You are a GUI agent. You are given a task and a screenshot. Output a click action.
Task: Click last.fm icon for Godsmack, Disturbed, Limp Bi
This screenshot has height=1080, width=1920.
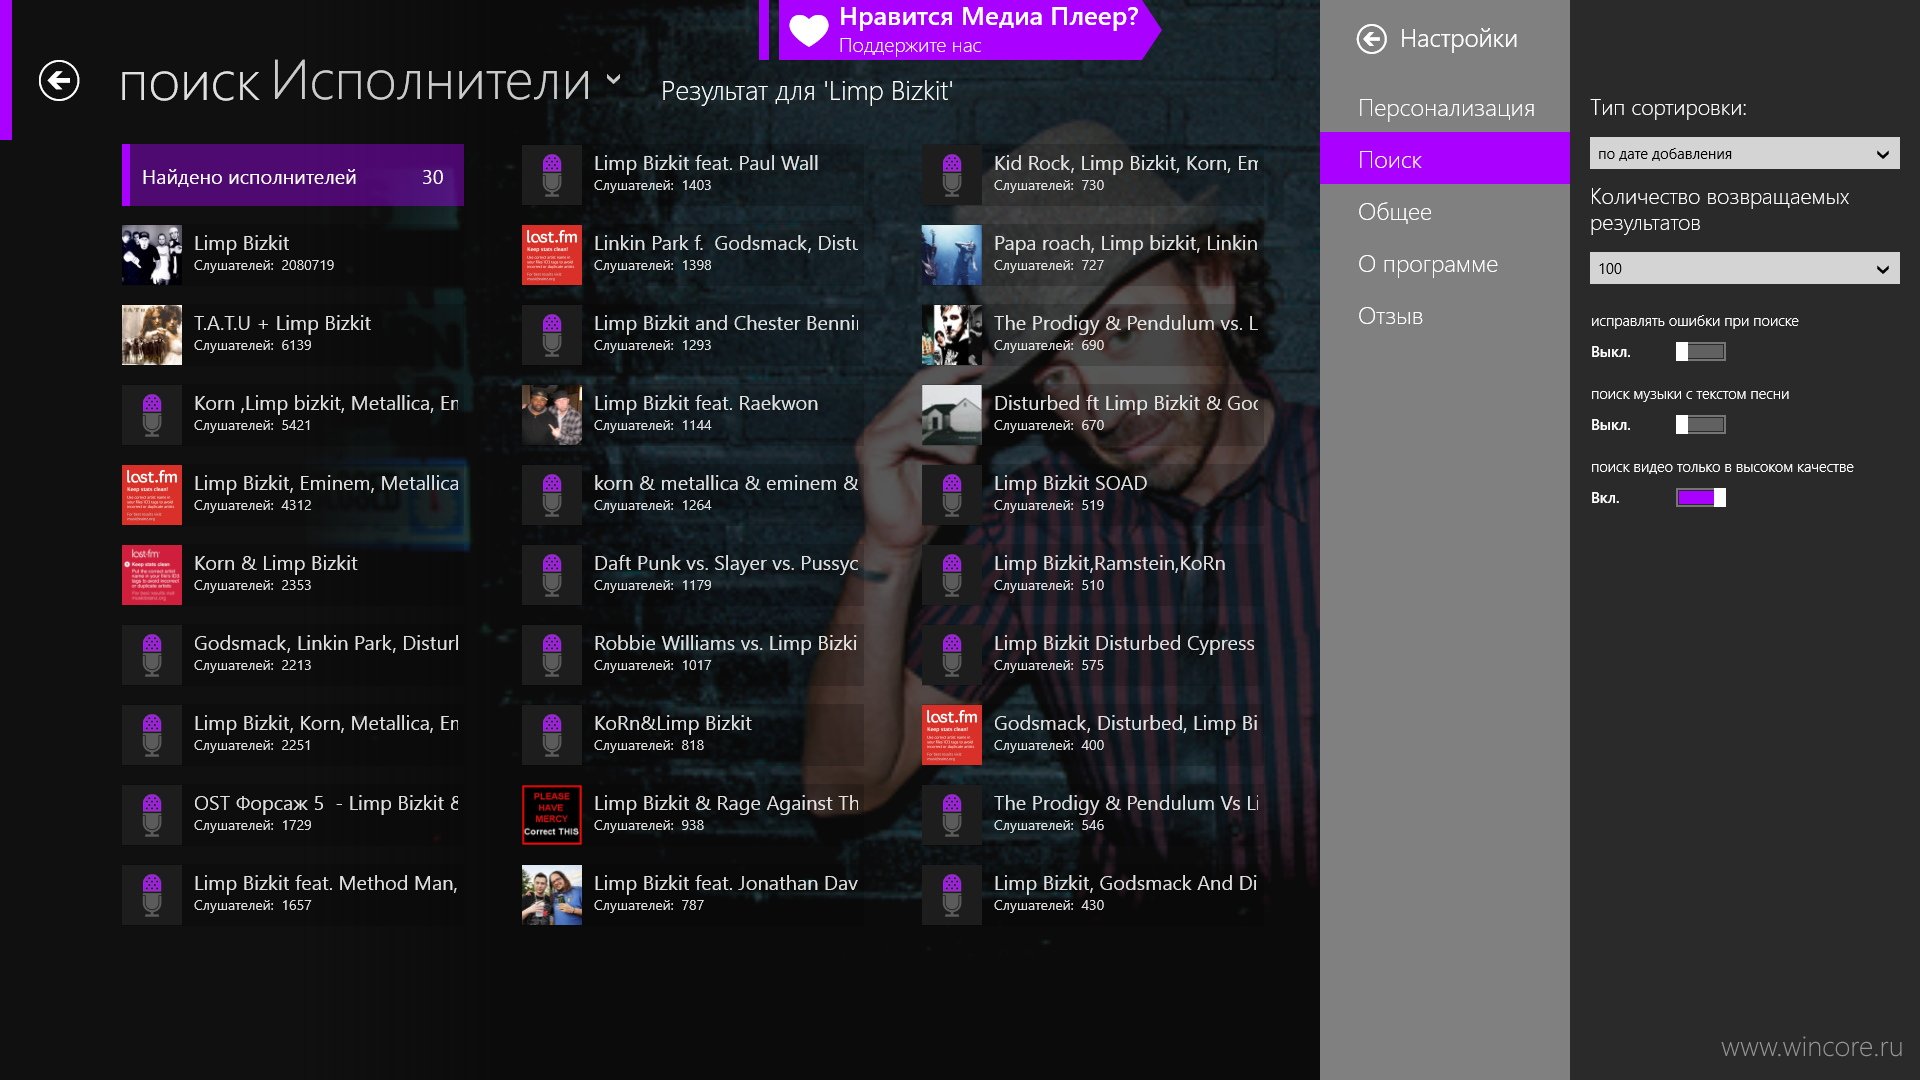pyautogui.click(x=952, y=735)
